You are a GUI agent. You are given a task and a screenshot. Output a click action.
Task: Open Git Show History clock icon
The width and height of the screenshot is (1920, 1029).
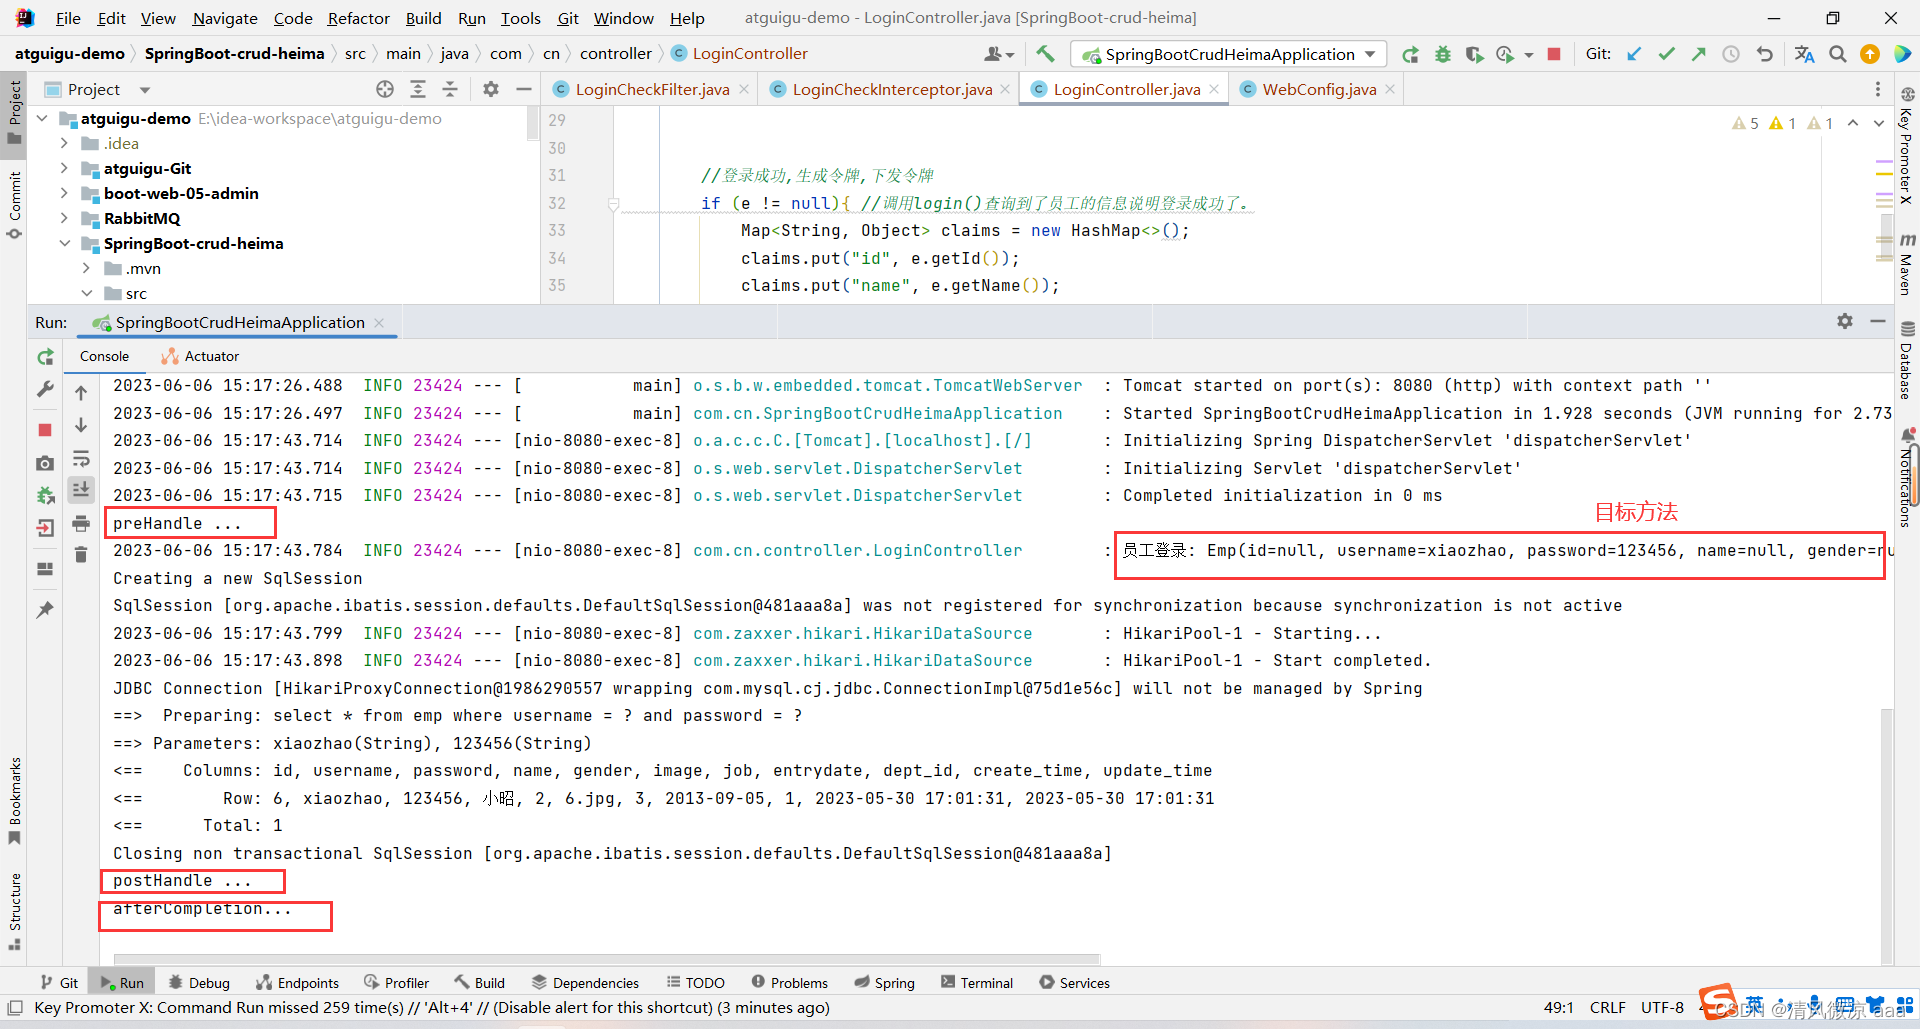[1731, 54]
